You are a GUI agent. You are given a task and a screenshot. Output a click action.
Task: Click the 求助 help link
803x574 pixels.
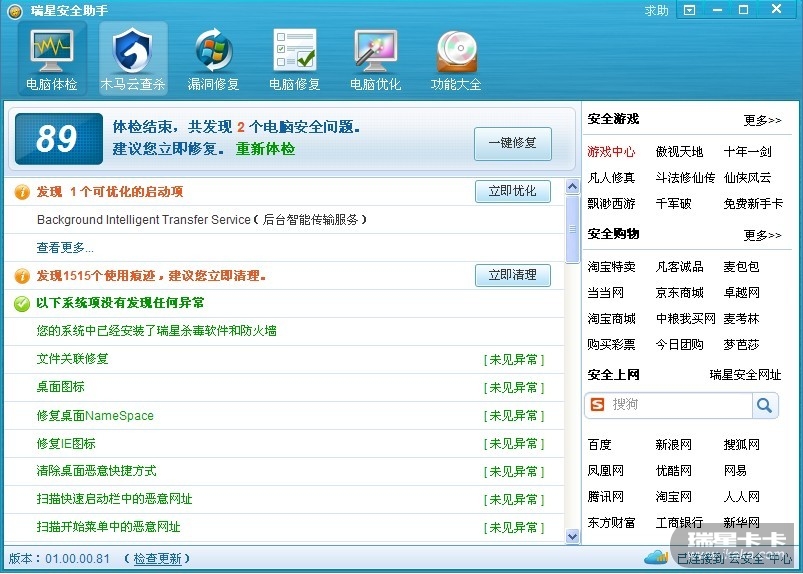pyautogui.click(x=657, y=11)
